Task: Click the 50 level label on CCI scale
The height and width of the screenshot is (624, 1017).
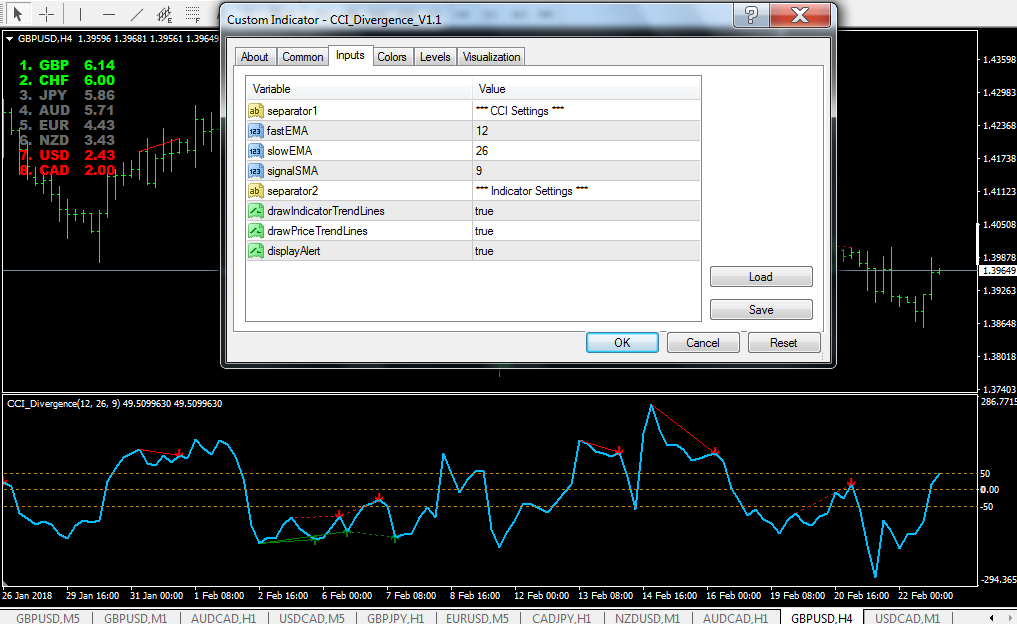Action: (985, 474)
